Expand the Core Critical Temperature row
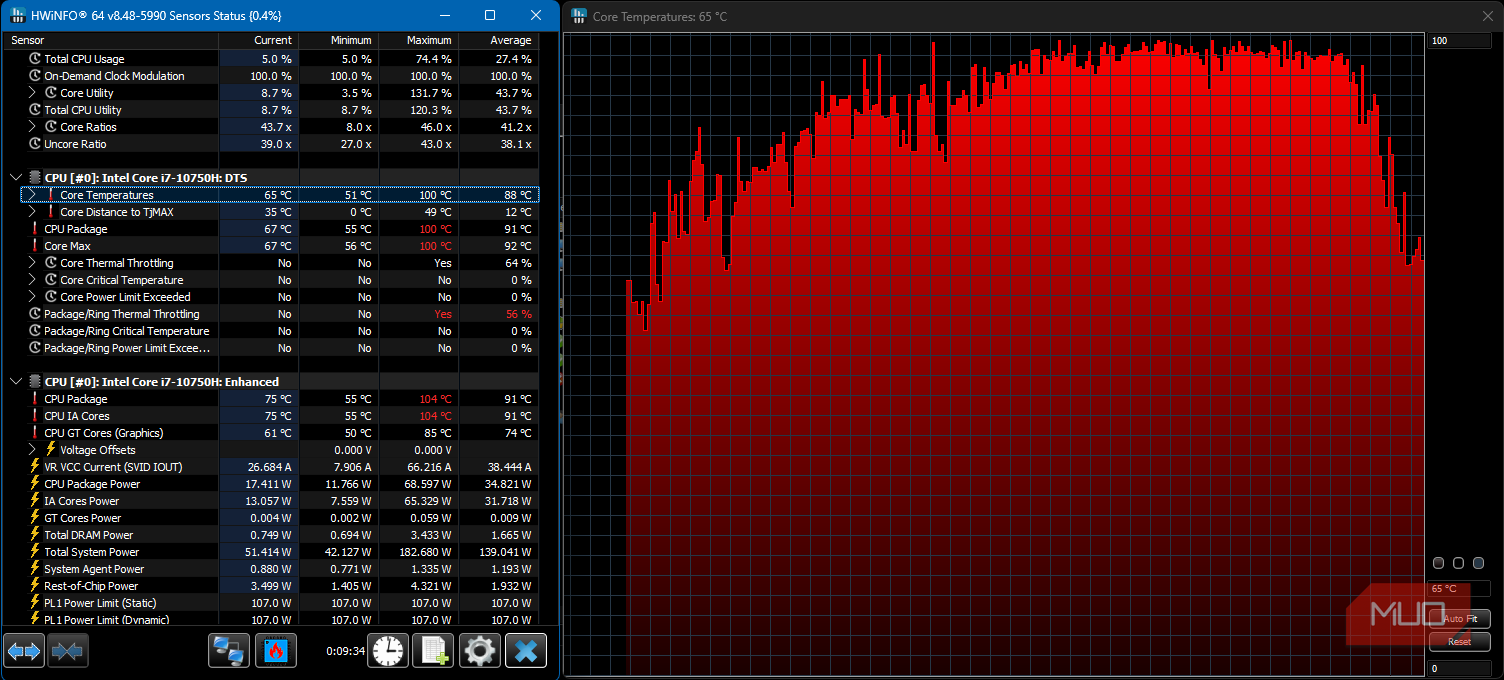 coord(32,280)
